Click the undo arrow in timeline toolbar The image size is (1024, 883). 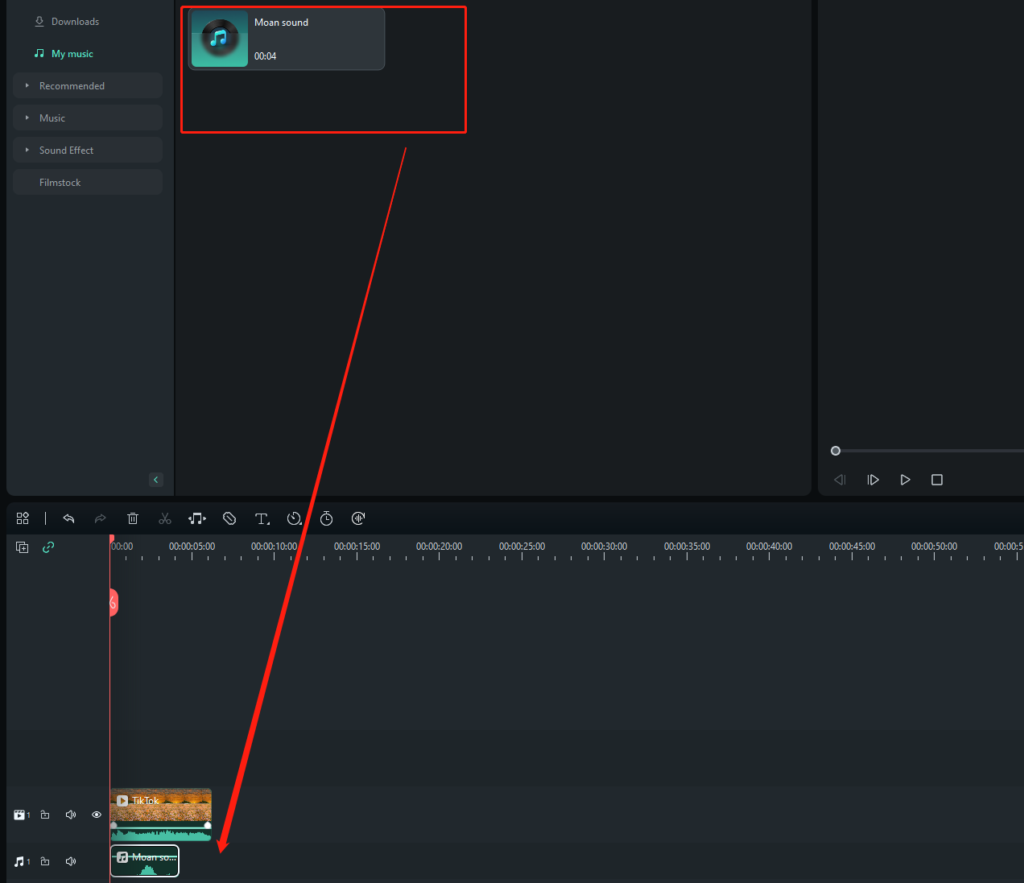point(69,518)
